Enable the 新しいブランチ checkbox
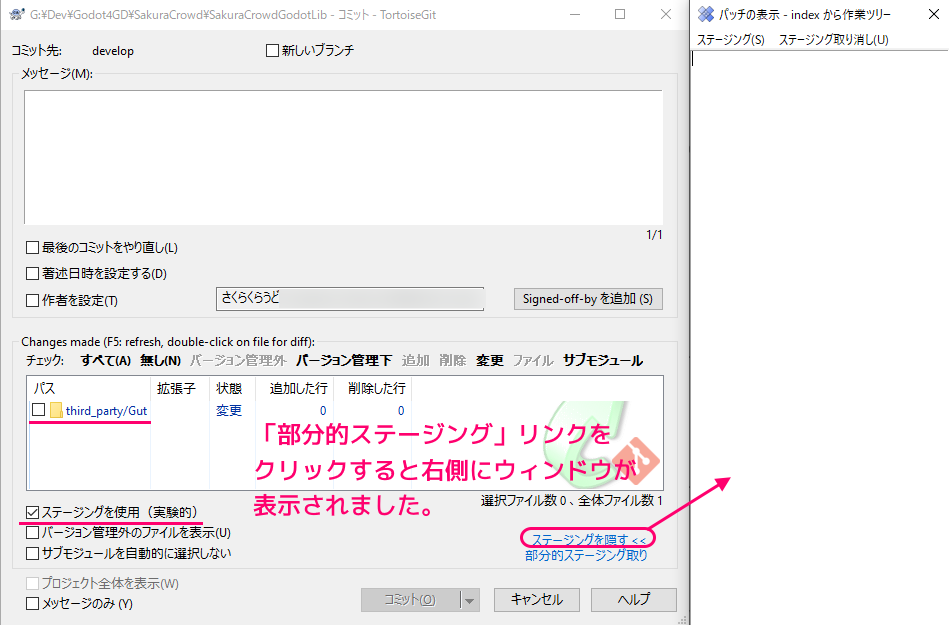Screen dimensions: 949x625 (273, 51)
